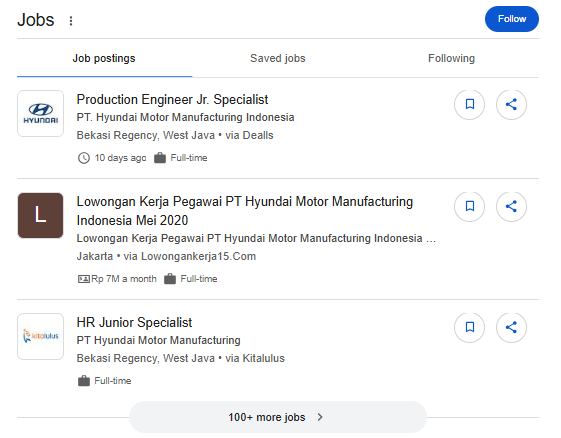
Task: Share the HR Junior Specialist job
Action: [511, 327]
